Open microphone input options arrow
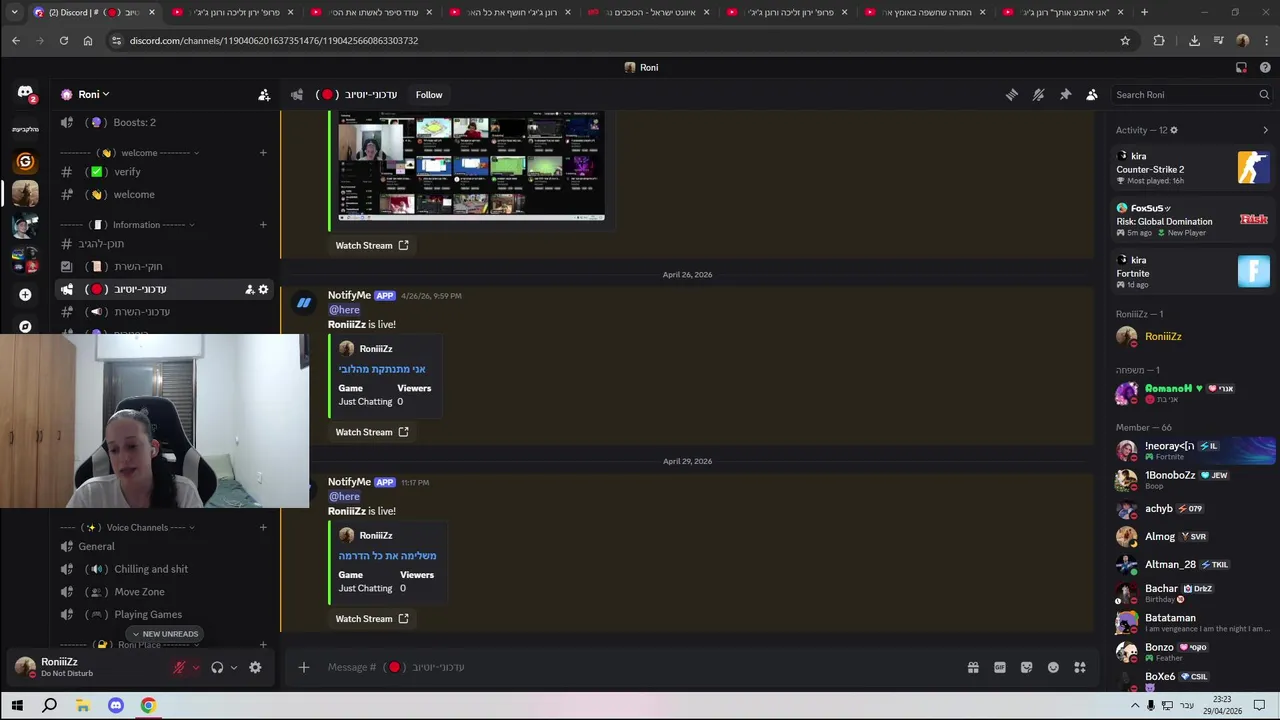 [x=196, y=667]
